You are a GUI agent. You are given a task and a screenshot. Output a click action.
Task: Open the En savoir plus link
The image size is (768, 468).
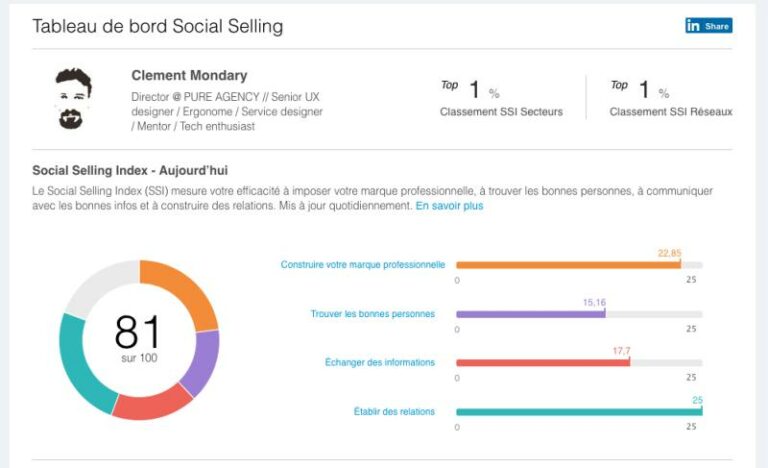tap(449, 206)
